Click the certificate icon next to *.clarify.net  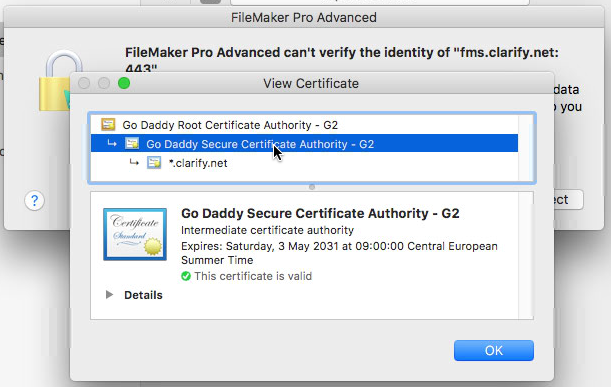[x=154, y=163]
